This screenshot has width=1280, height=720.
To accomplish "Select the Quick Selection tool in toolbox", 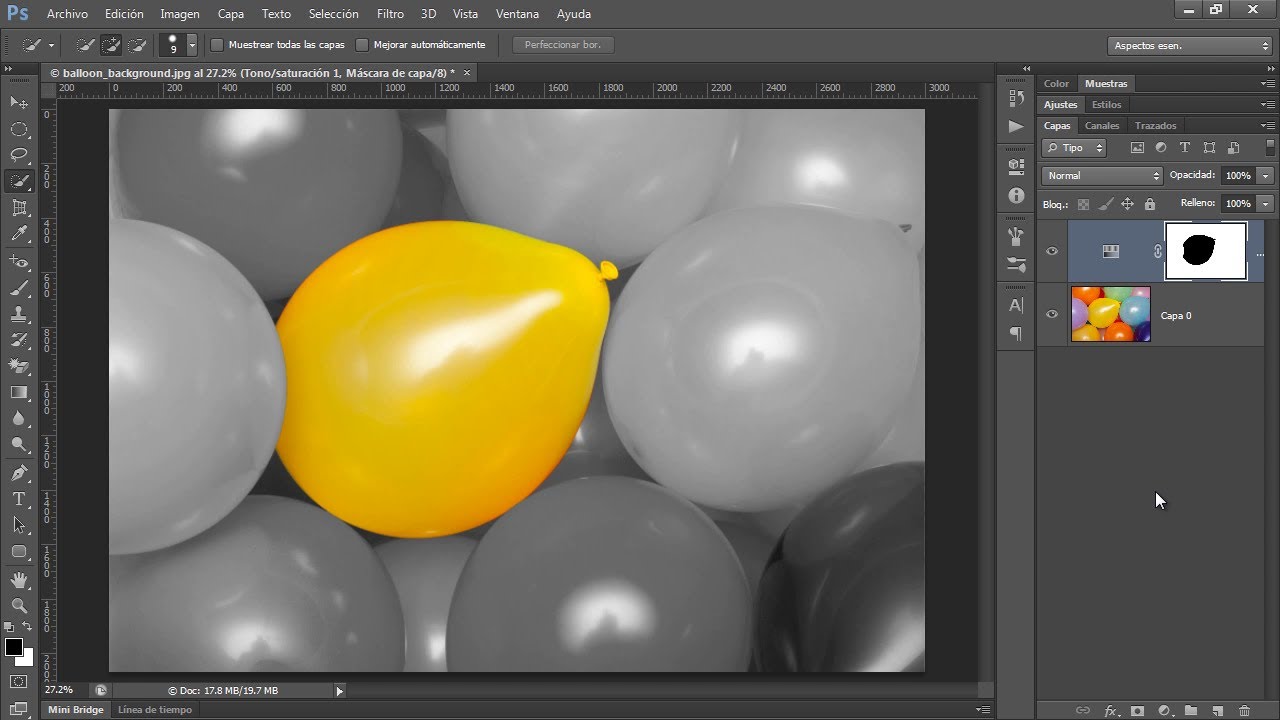I will click(x=19, y=181).
